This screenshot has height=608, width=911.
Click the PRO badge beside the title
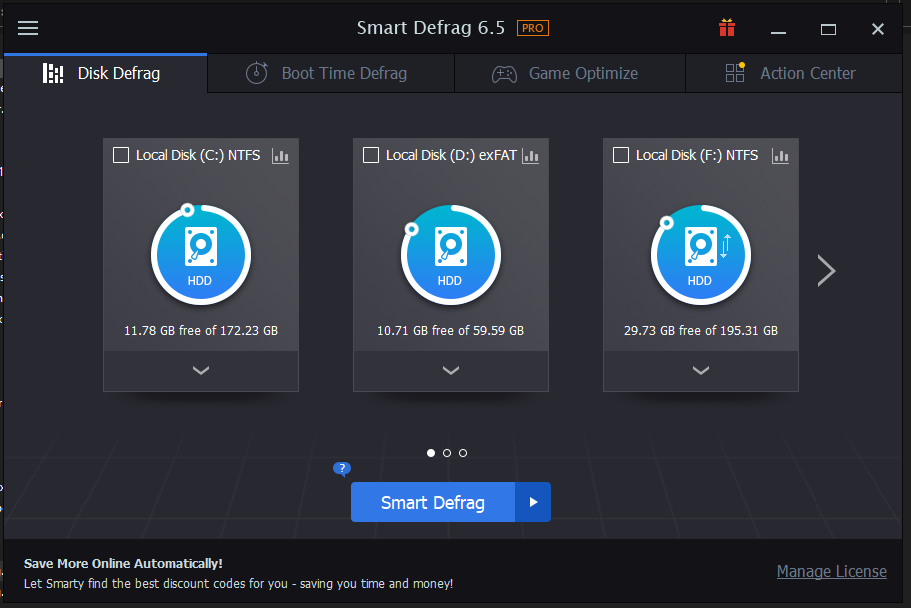click(533, 28)
